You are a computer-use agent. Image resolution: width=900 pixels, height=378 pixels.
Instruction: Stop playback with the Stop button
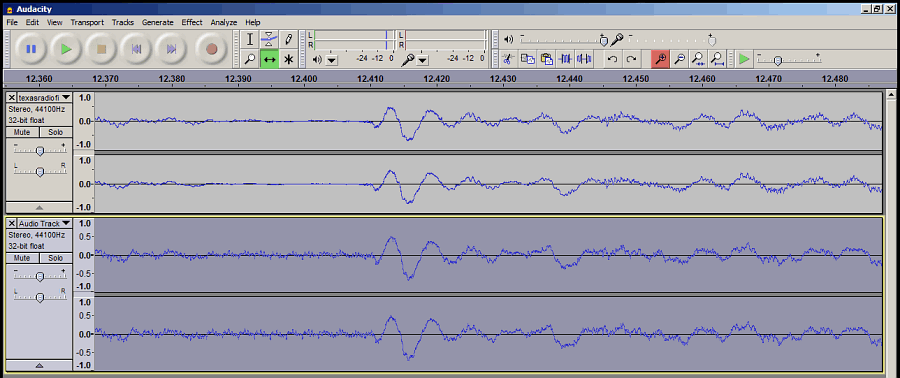click(x=102, y=49)
